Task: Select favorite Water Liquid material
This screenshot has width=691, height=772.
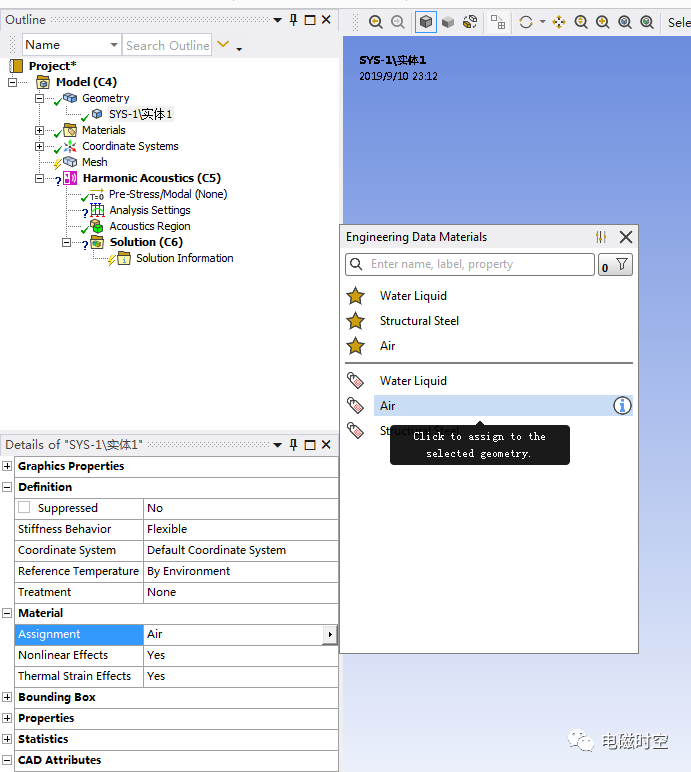Action: pos(413,296)
